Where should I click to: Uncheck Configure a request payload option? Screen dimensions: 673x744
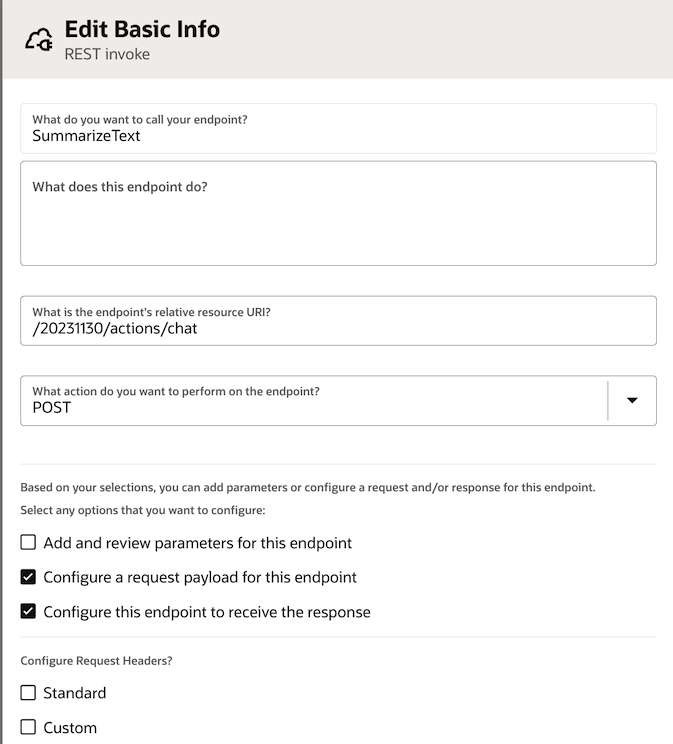point(28,577)
